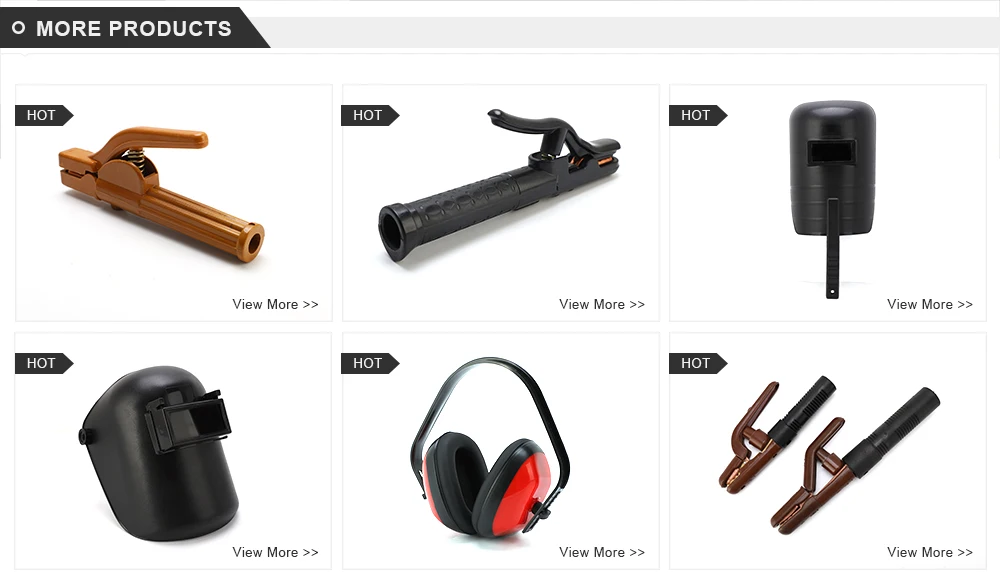Screen dimensions: 1000x584
Task: Click View More under black electrode holder
Action: pyautogui.click(x=602, y=304)
